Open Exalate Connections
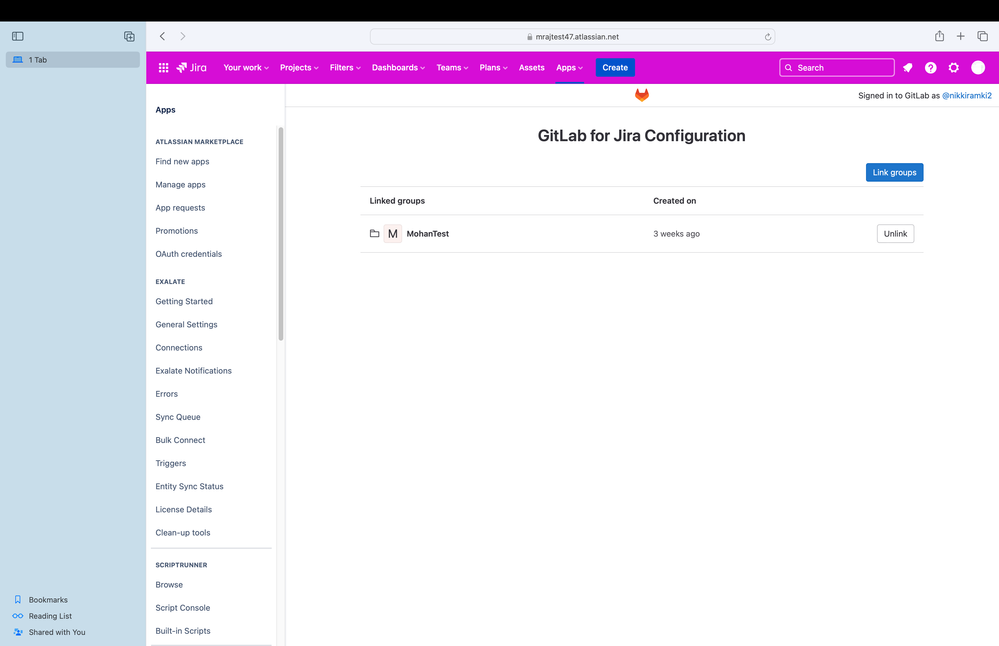Viewport: 999px width, 646px height. pos(178,348)
